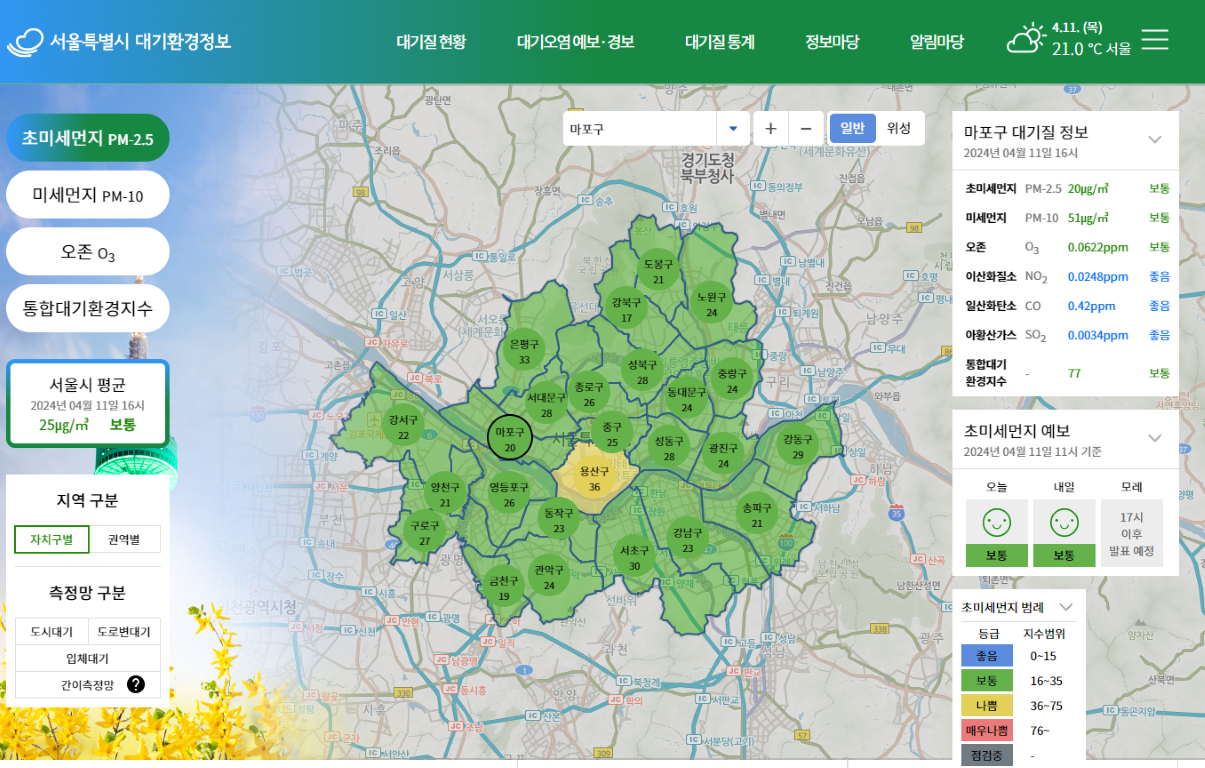Select 자치구별 region division

52,540
